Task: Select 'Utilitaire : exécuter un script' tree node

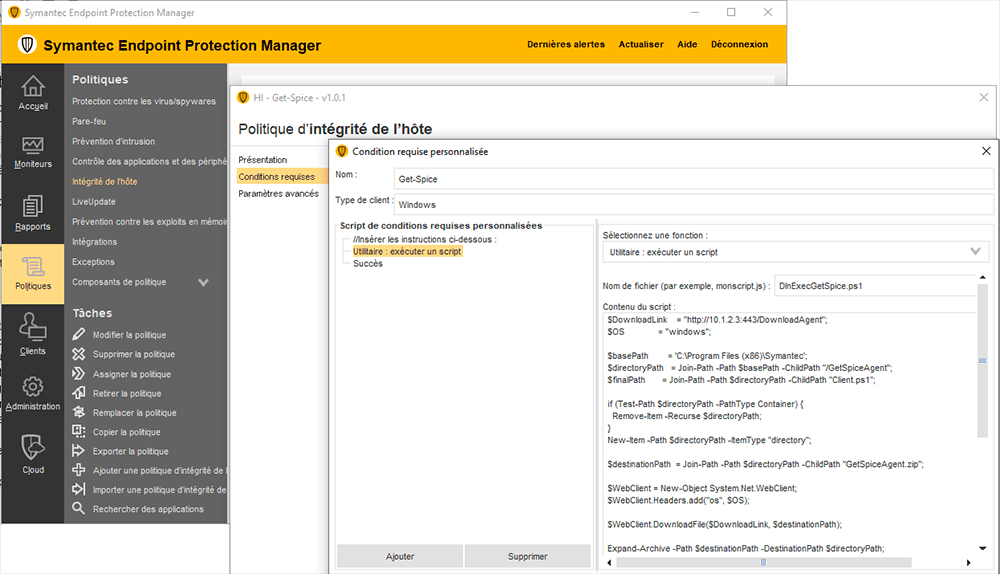Action: [x=407, y=252]
